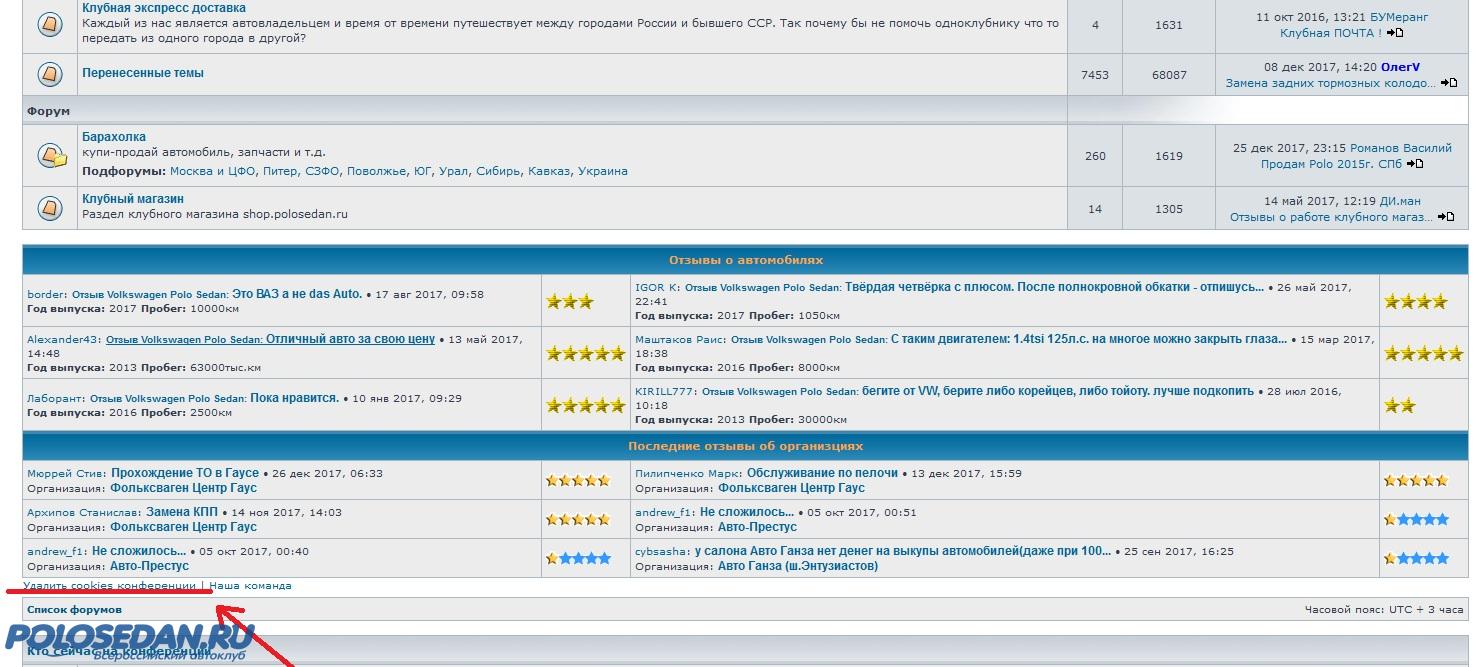Image resolution: width=1474 pixels, height=667 pixels.
Task: Go to 'Список форумов' breadcrumb
Action: point(74,609)
